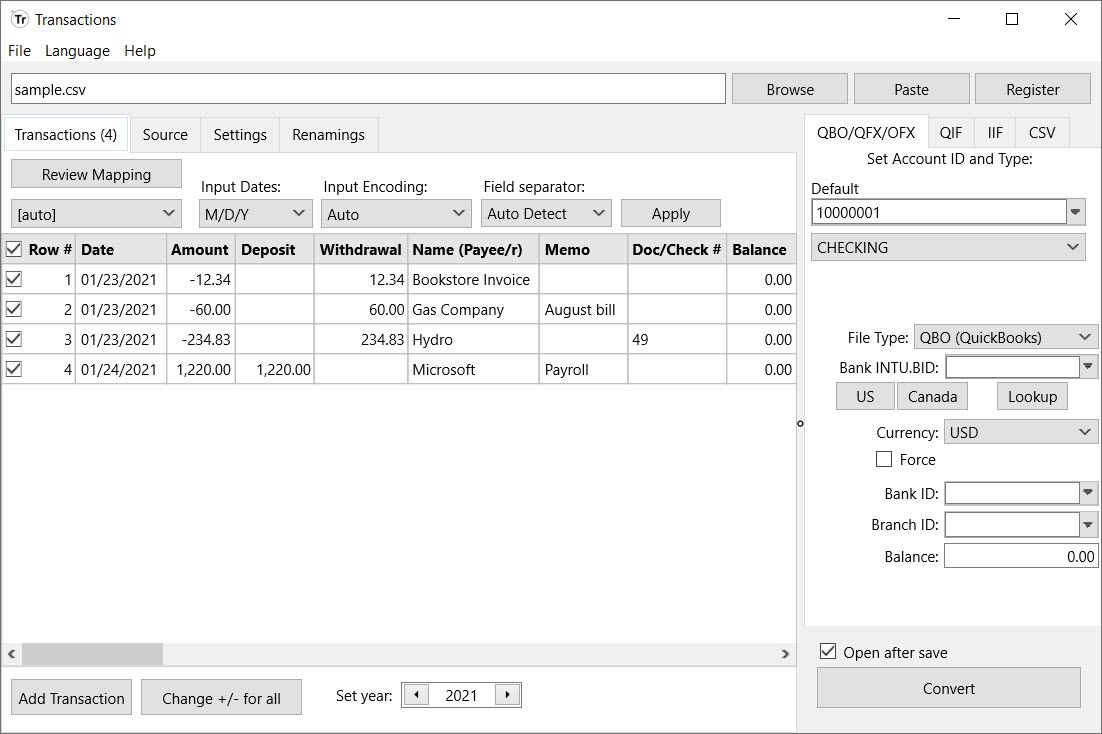Viewport: 1102px width, 734px height.
Task: Expand the Branch ID dropdown arrow
Action: (1089, 525)
